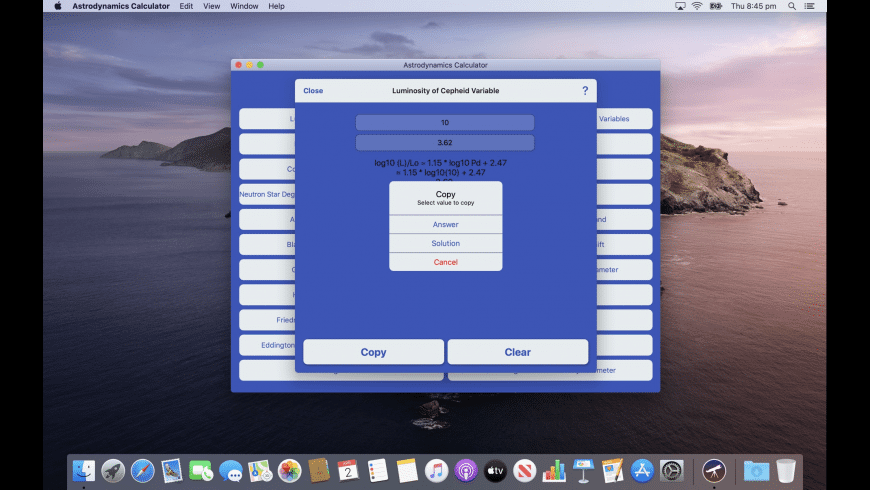Open Astrodynamics Calculator app menu
Viewport: 870px width, 490px height.
click(x=121, y=6)
